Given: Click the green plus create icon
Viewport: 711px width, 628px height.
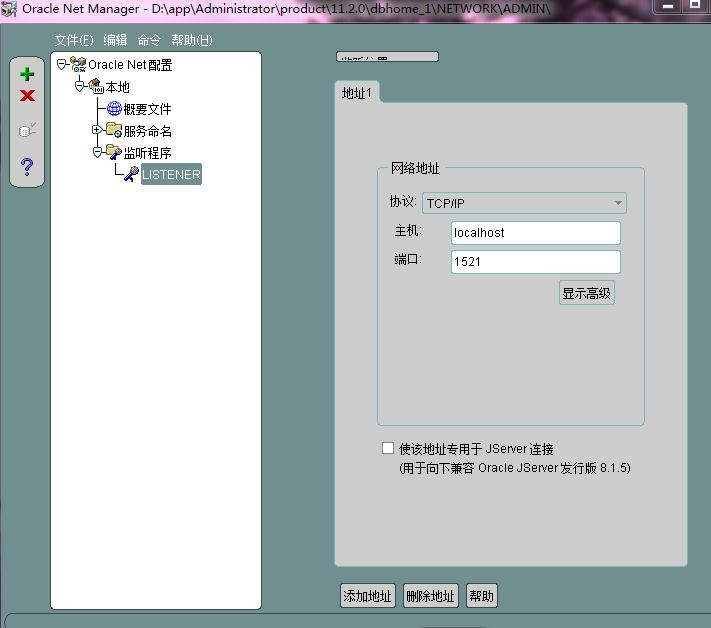Looking at the screenshot, I should pos(27,74).
